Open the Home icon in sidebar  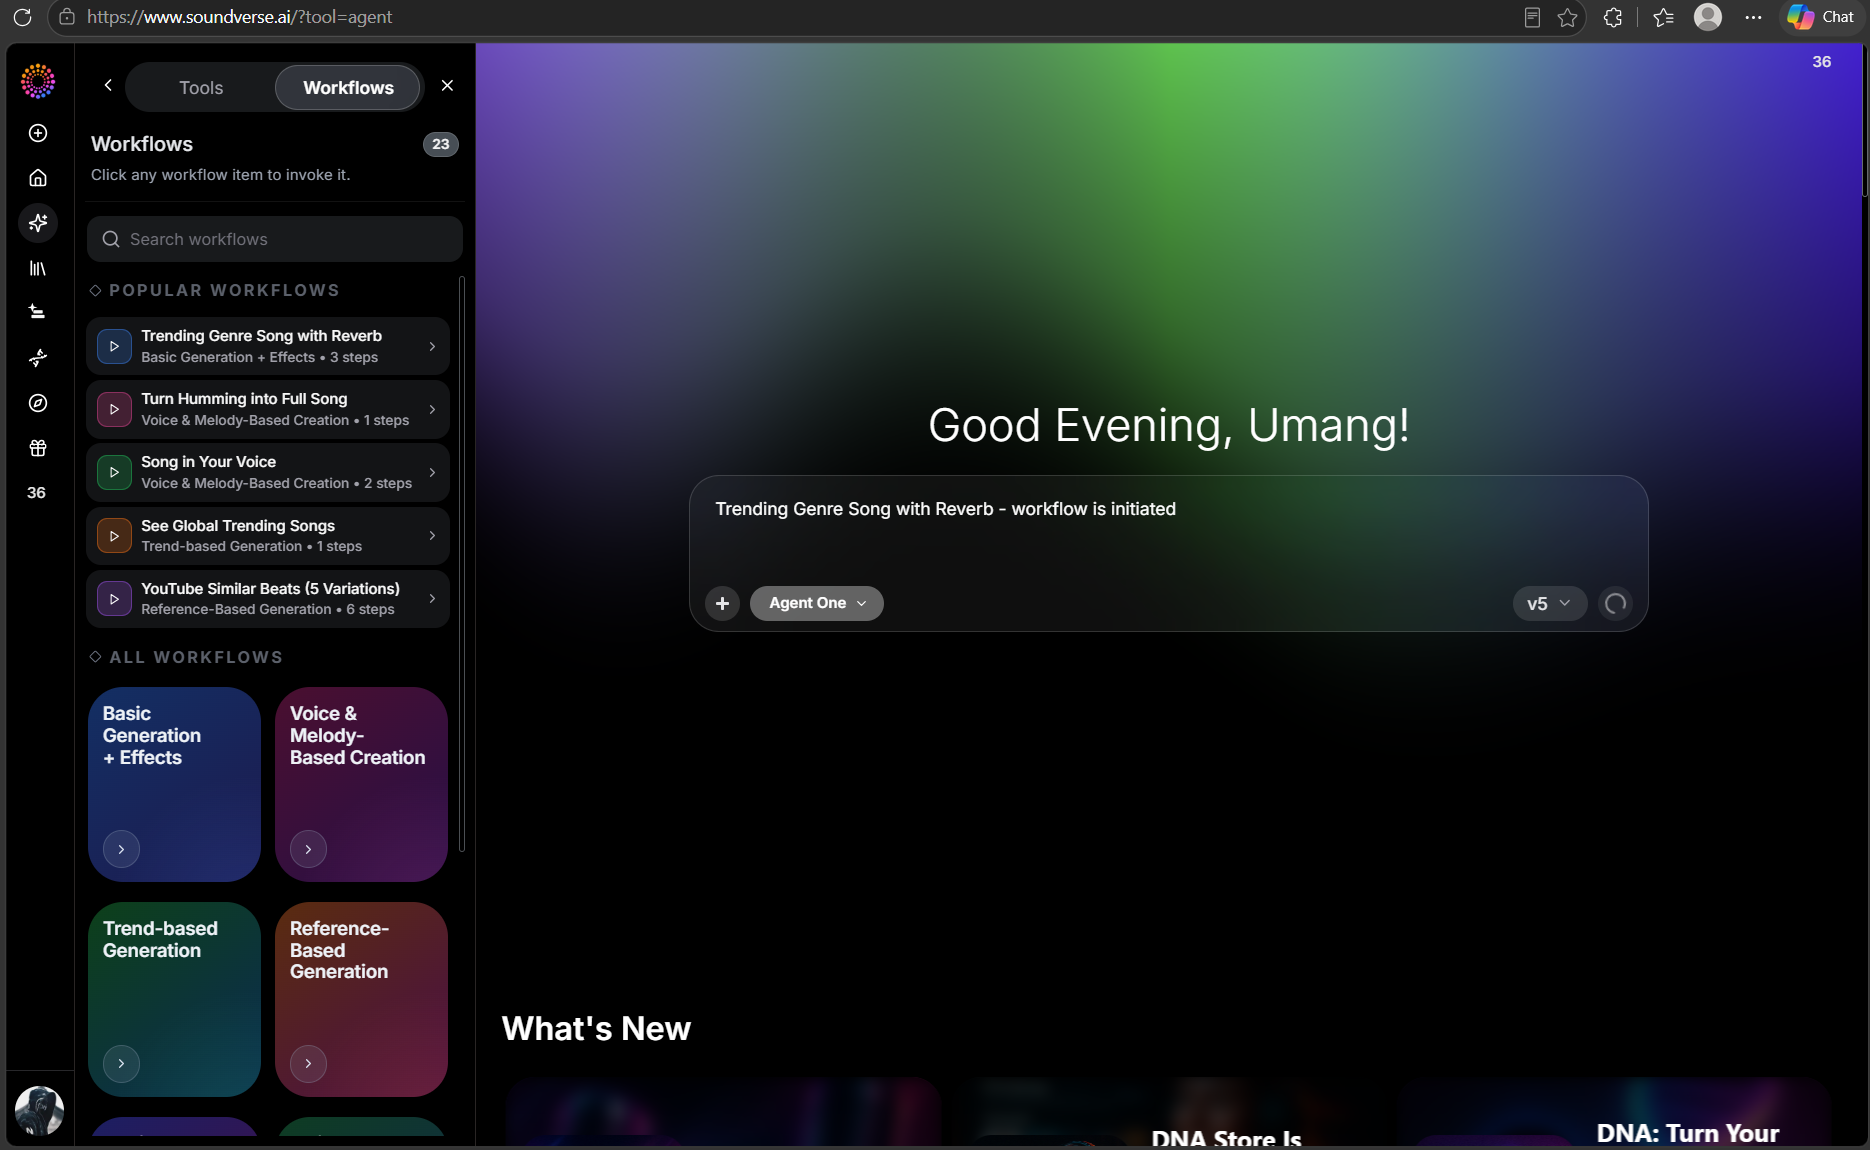38,178
